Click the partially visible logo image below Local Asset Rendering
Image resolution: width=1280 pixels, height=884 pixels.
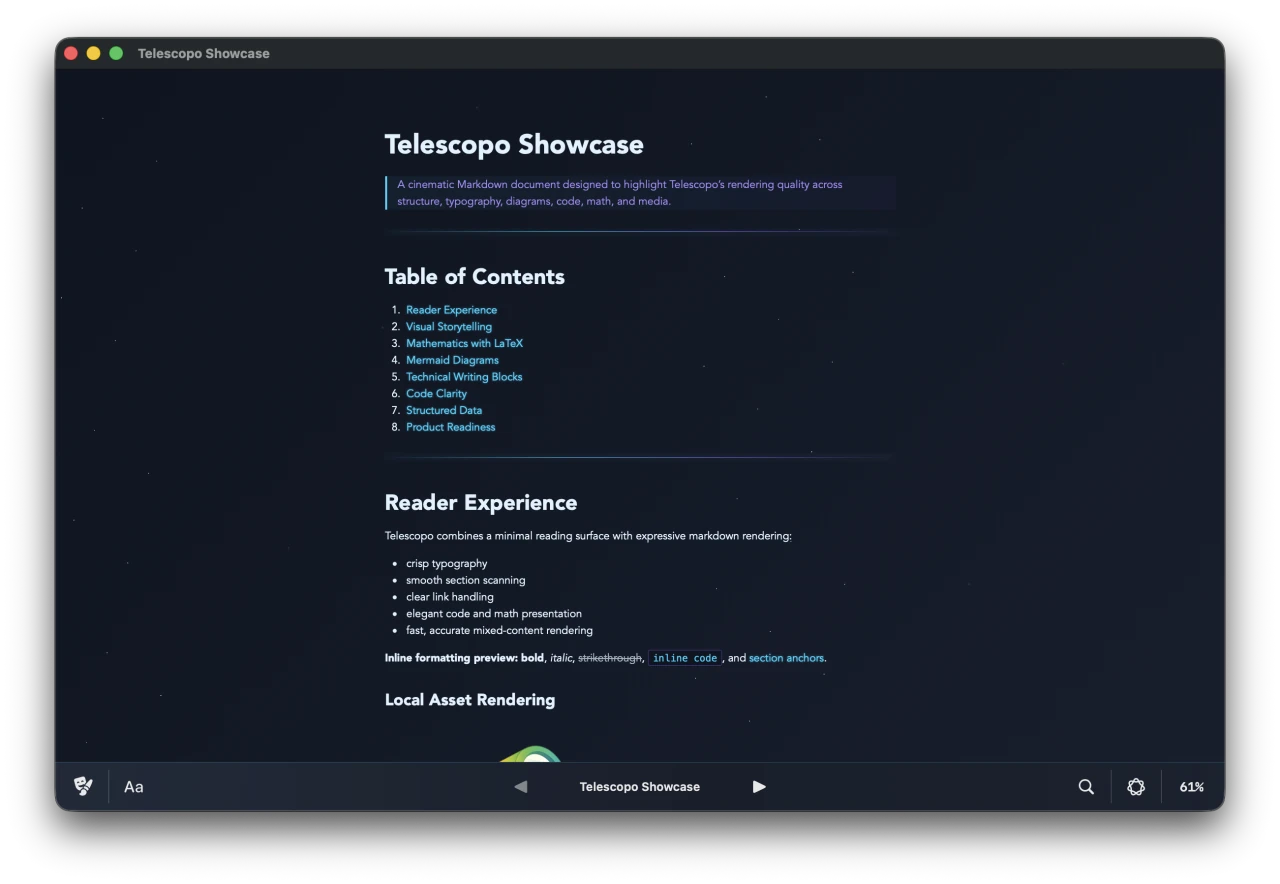pyautogui.click(x=533, y=757)
